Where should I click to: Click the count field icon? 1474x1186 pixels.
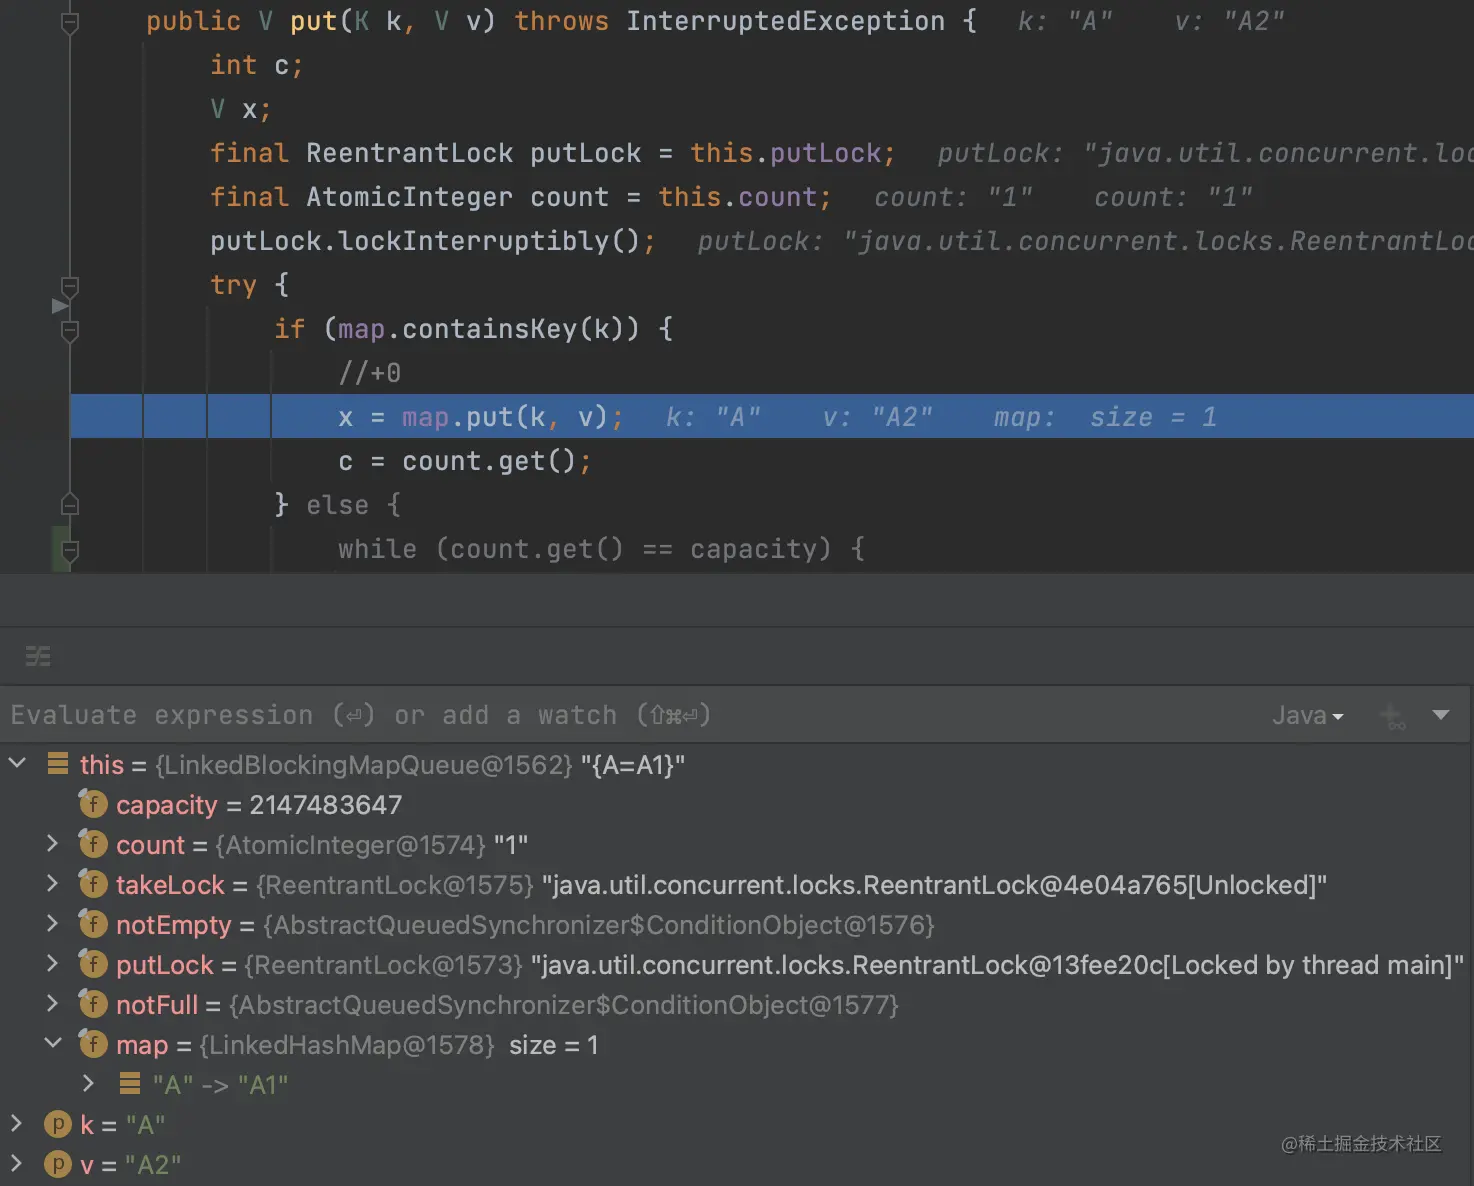93,844
